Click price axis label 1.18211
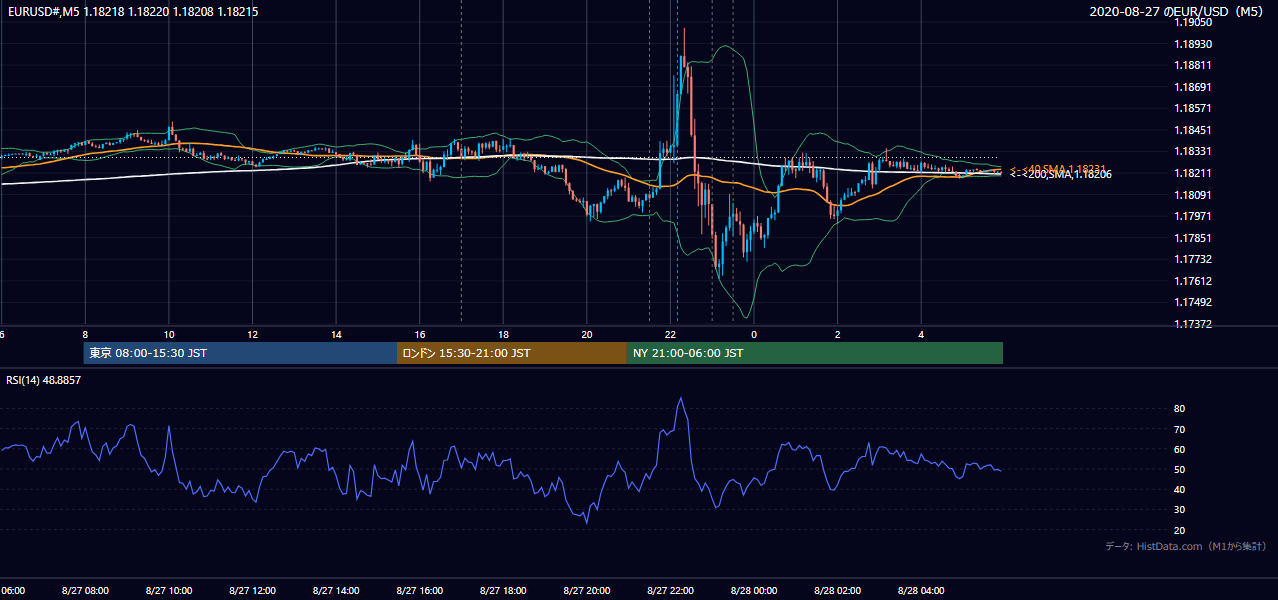 click(1193, 173)
